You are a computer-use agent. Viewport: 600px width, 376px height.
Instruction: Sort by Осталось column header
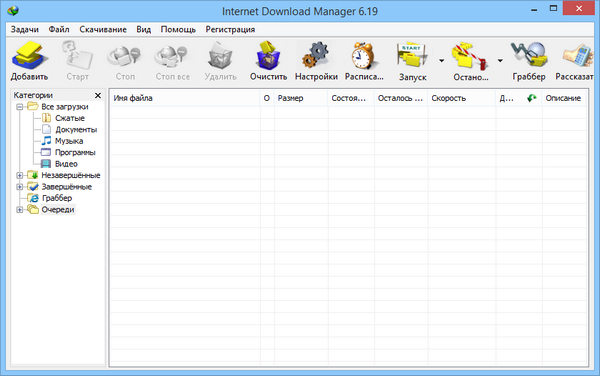pyautogui.click(x=401, y=98)
